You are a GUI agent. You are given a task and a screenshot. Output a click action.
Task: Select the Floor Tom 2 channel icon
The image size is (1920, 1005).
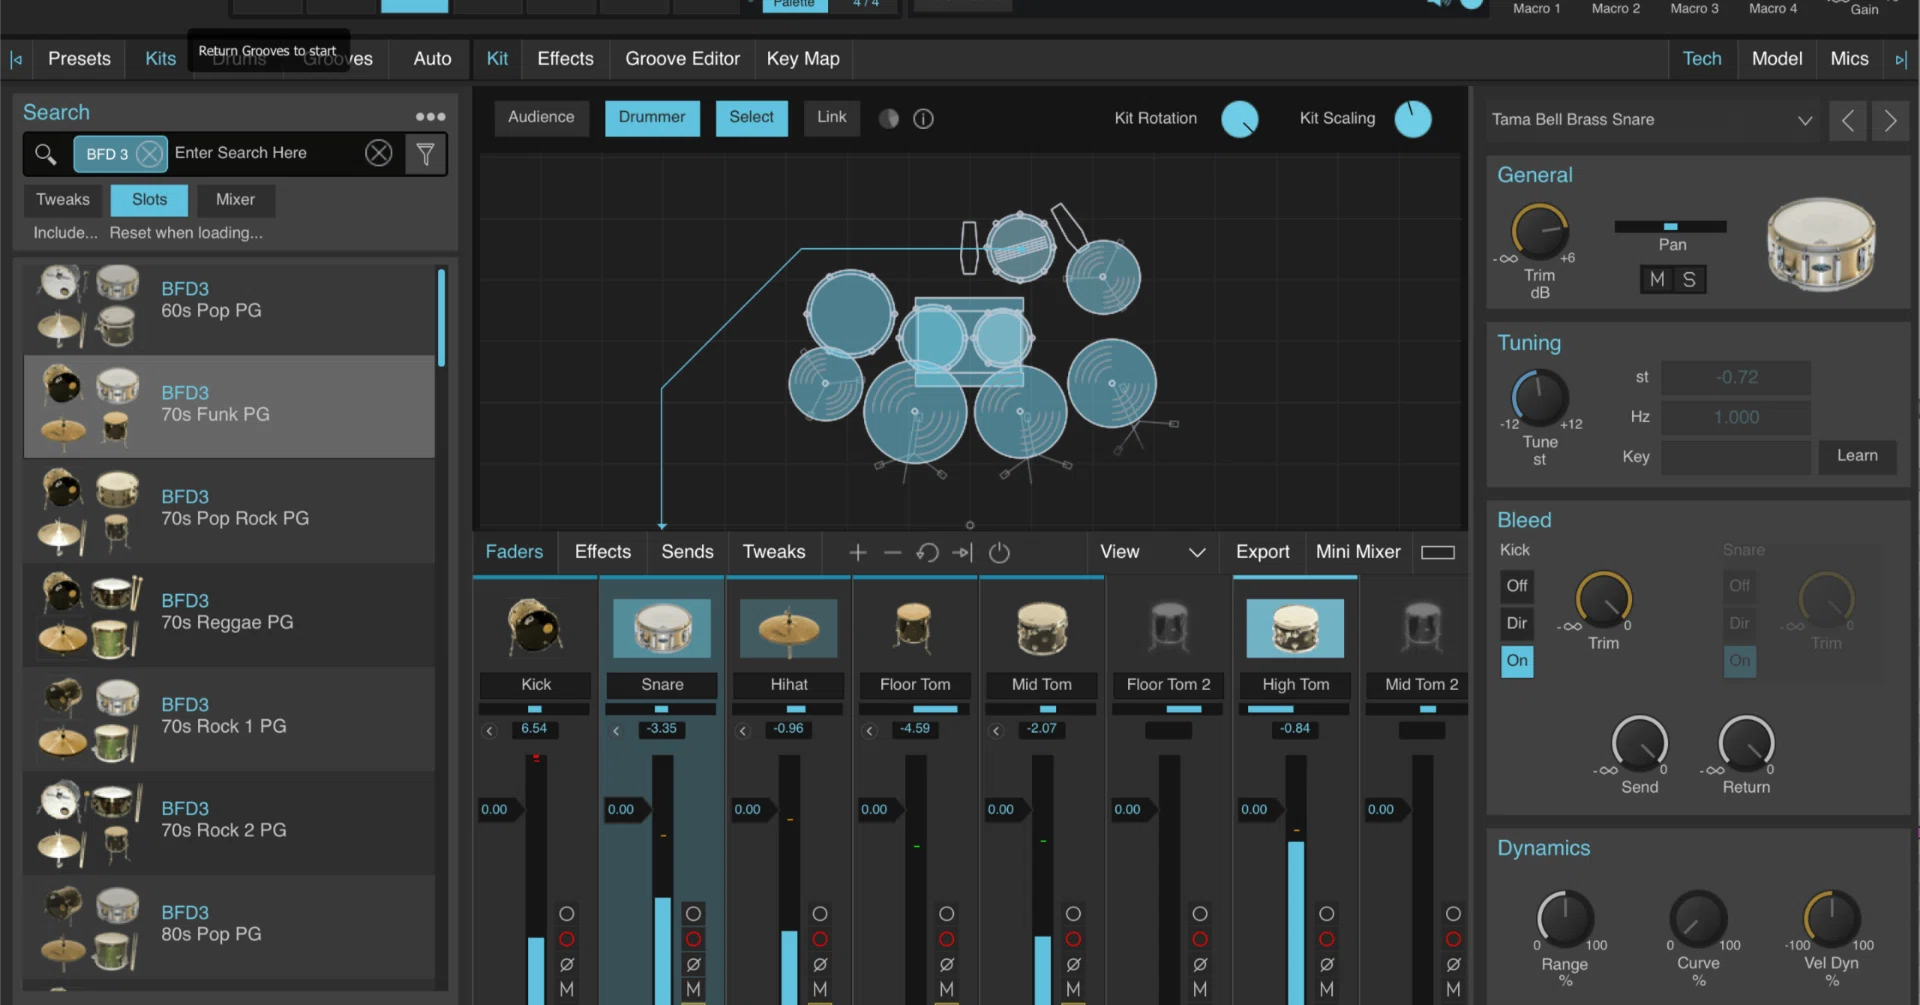[x=1168, y=628]
